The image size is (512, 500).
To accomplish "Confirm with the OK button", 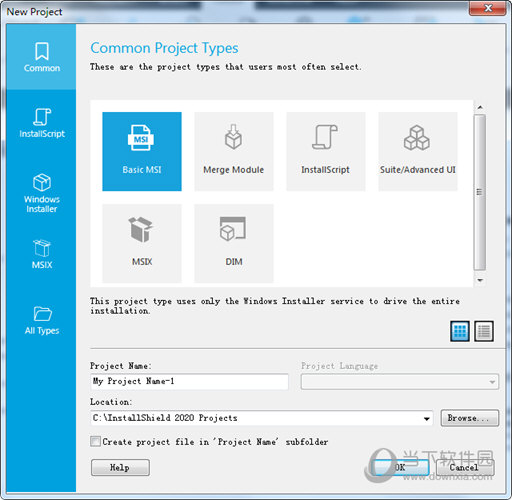I will pos(400,468).
